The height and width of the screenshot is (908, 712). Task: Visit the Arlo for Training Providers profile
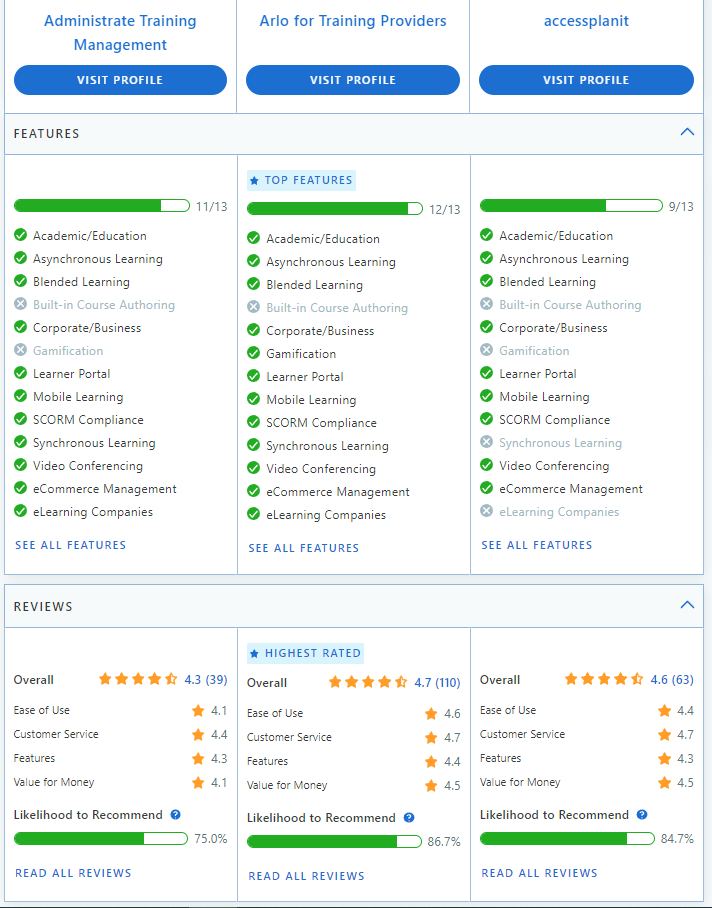pyautogui.click(x=353, y=80)
